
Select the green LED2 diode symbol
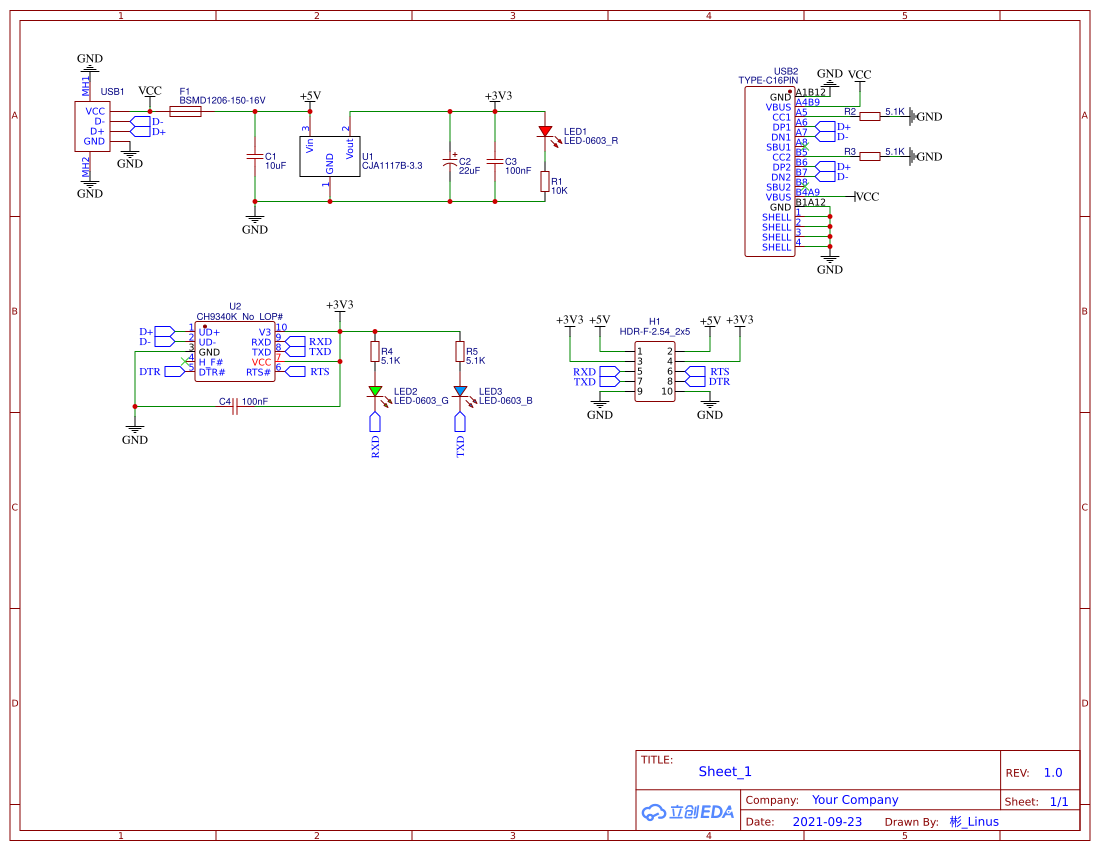point(375,391)
